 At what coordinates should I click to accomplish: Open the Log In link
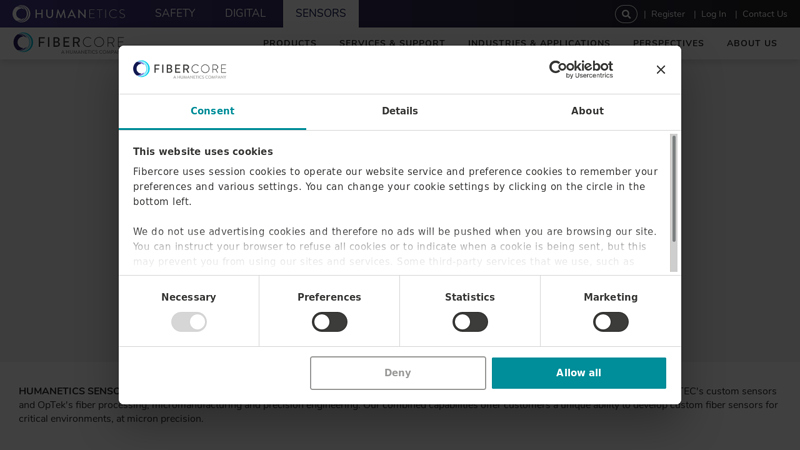point(714,14)
